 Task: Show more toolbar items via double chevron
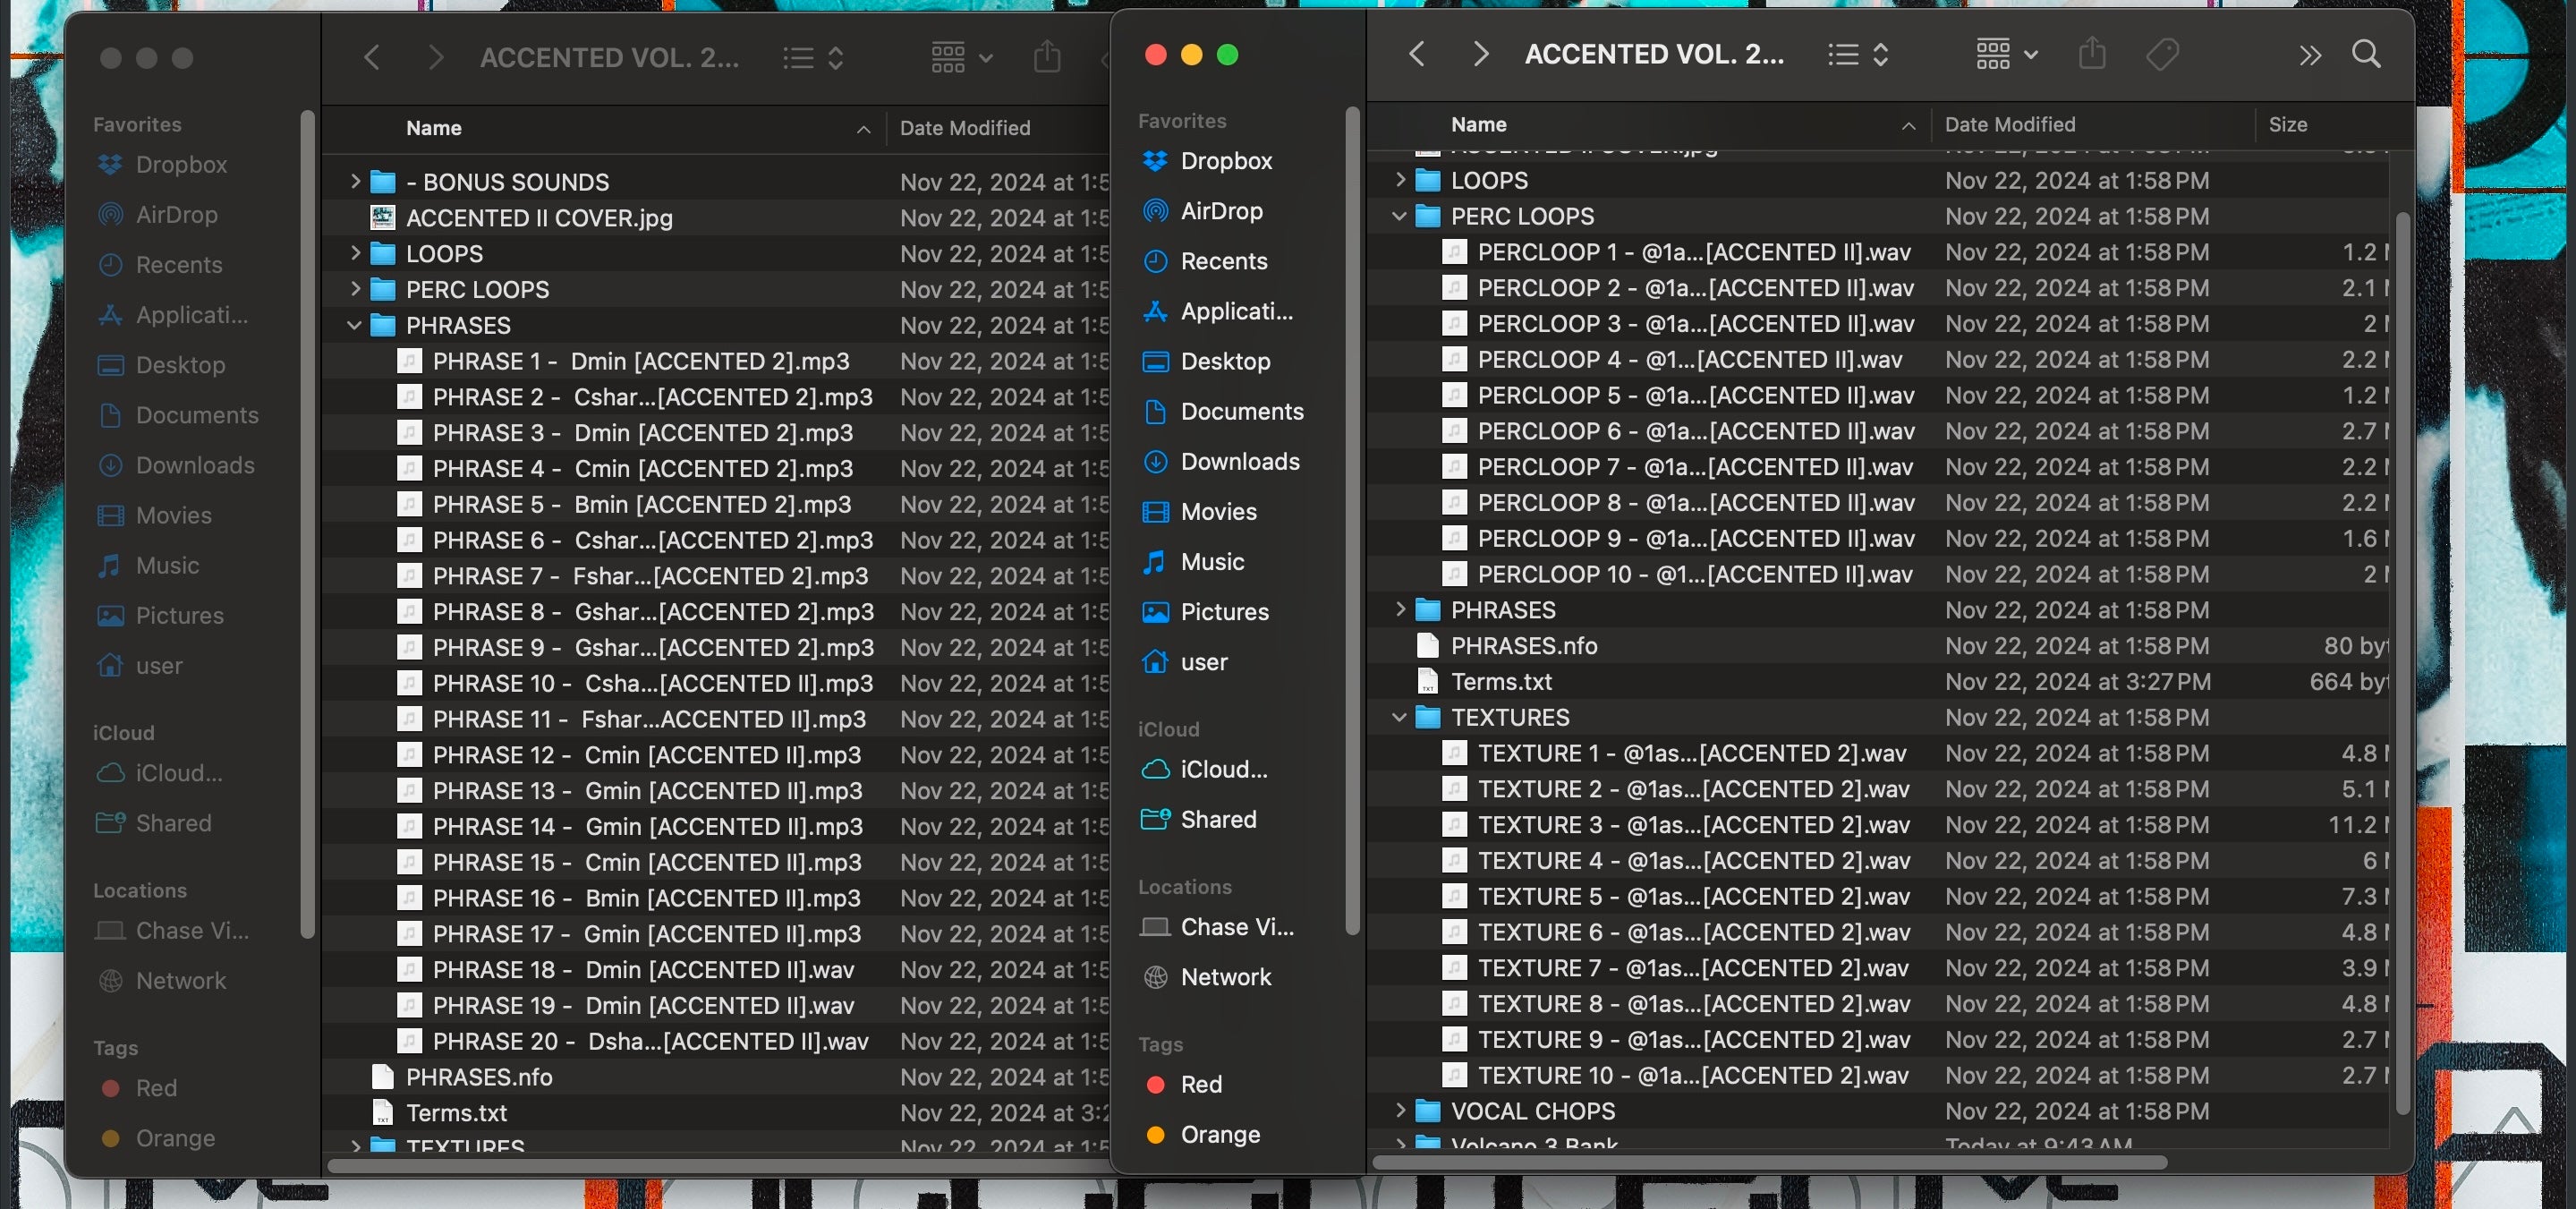tap(2309, 55)
